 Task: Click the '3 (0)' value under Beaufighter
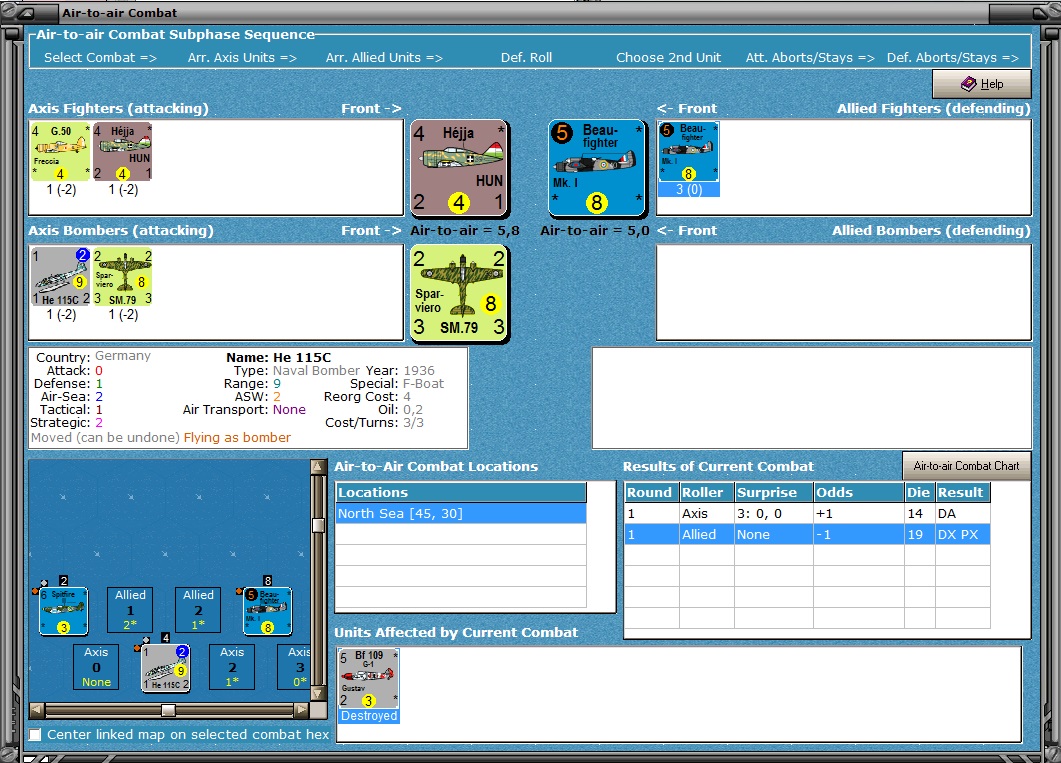[x=689, y=189]
